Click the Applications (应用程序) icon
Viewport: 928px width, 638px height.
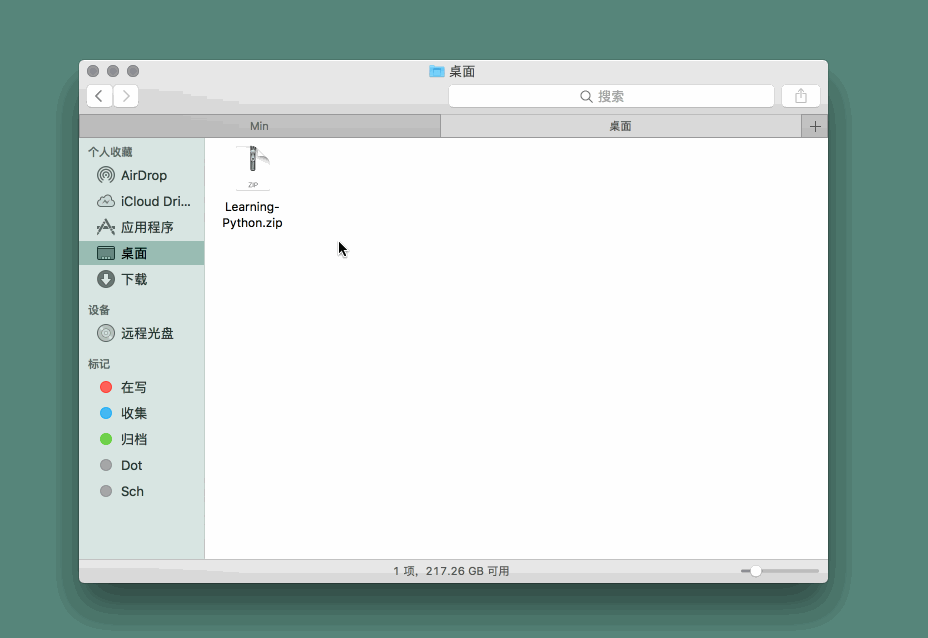coord(106,227)
